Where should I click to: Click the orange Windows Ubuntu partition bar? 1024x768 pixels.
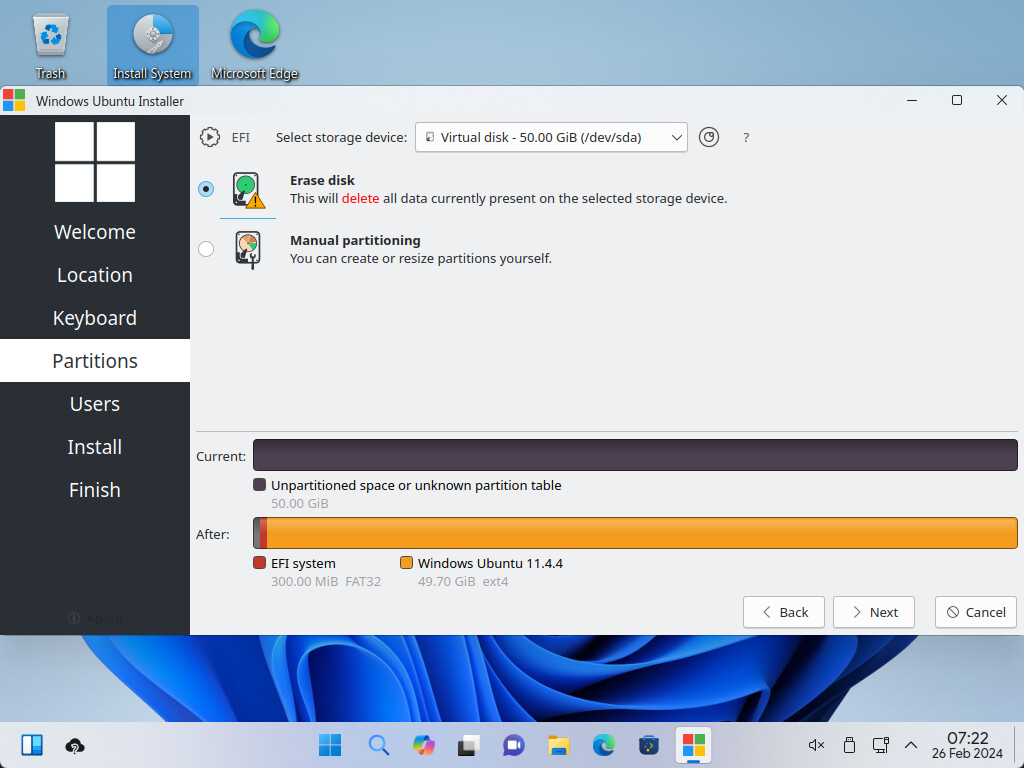640,533
